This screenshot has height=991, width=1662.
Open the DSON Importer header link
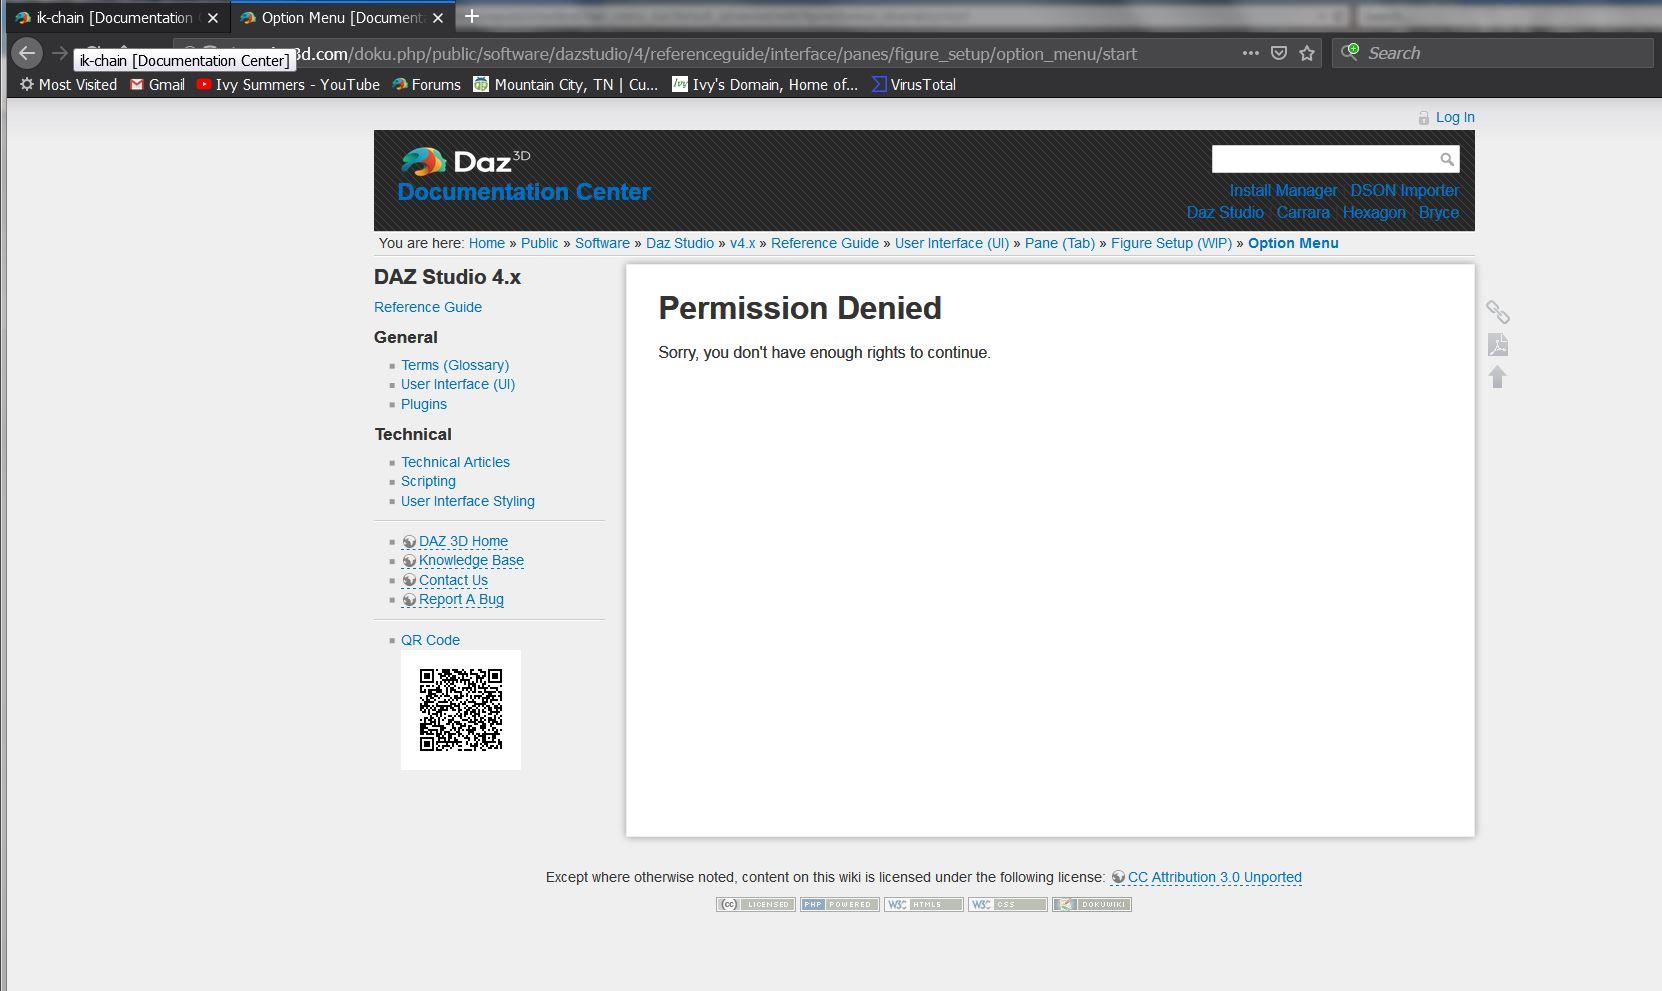[x=1405, y=190]
